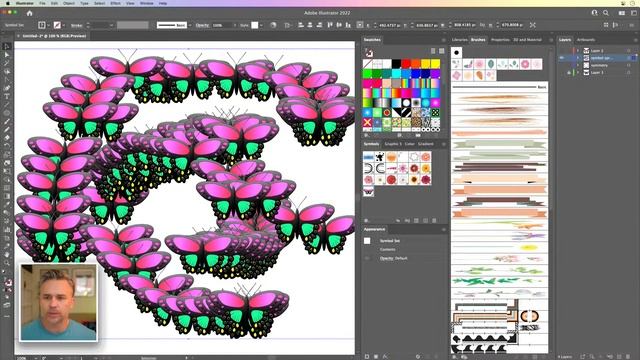Viewport: 640px width, 360px height.
Task: Open the search icon at top right
Action: coord(606,13)
